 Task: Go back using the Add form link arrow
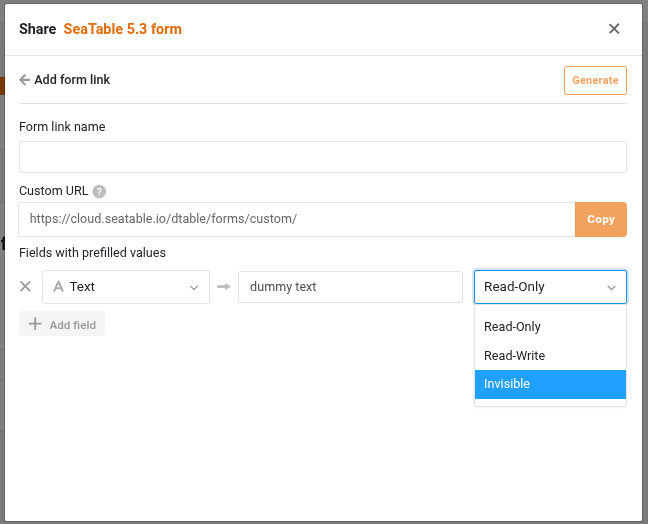pyautogui.click(x=24, y=80)
